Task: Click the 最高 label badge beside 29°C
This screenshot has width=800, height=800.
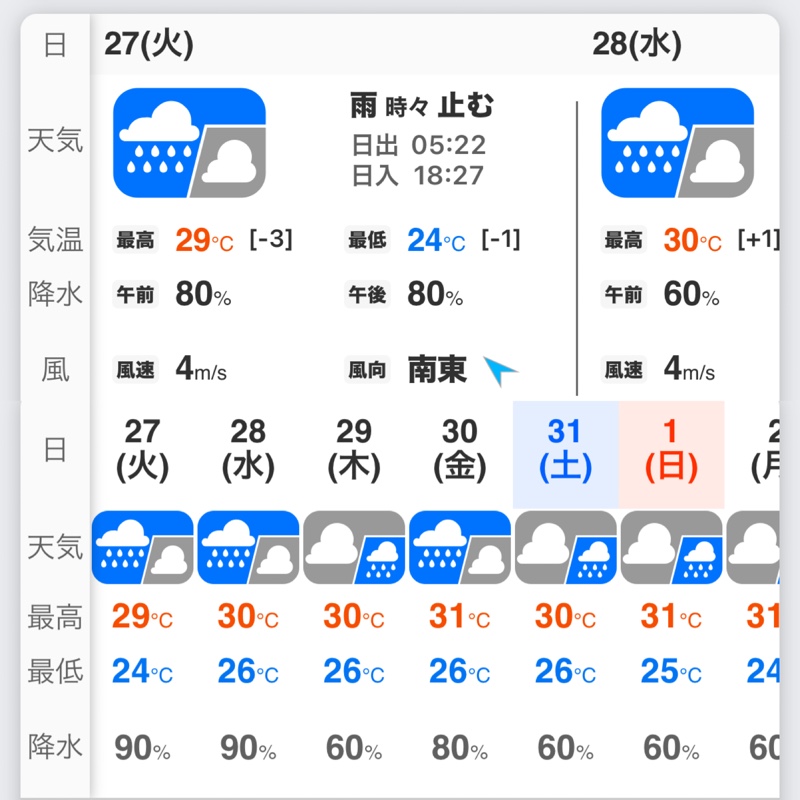Action: pos(135,240)
